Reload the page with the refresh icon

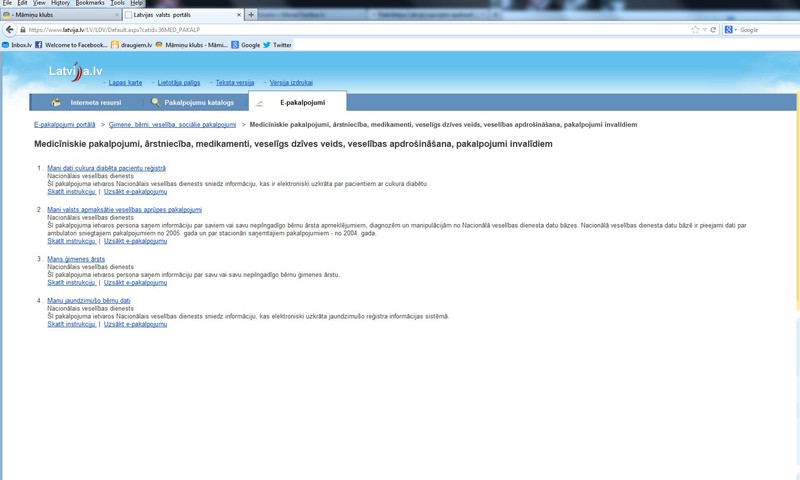[x=713, y=30]
